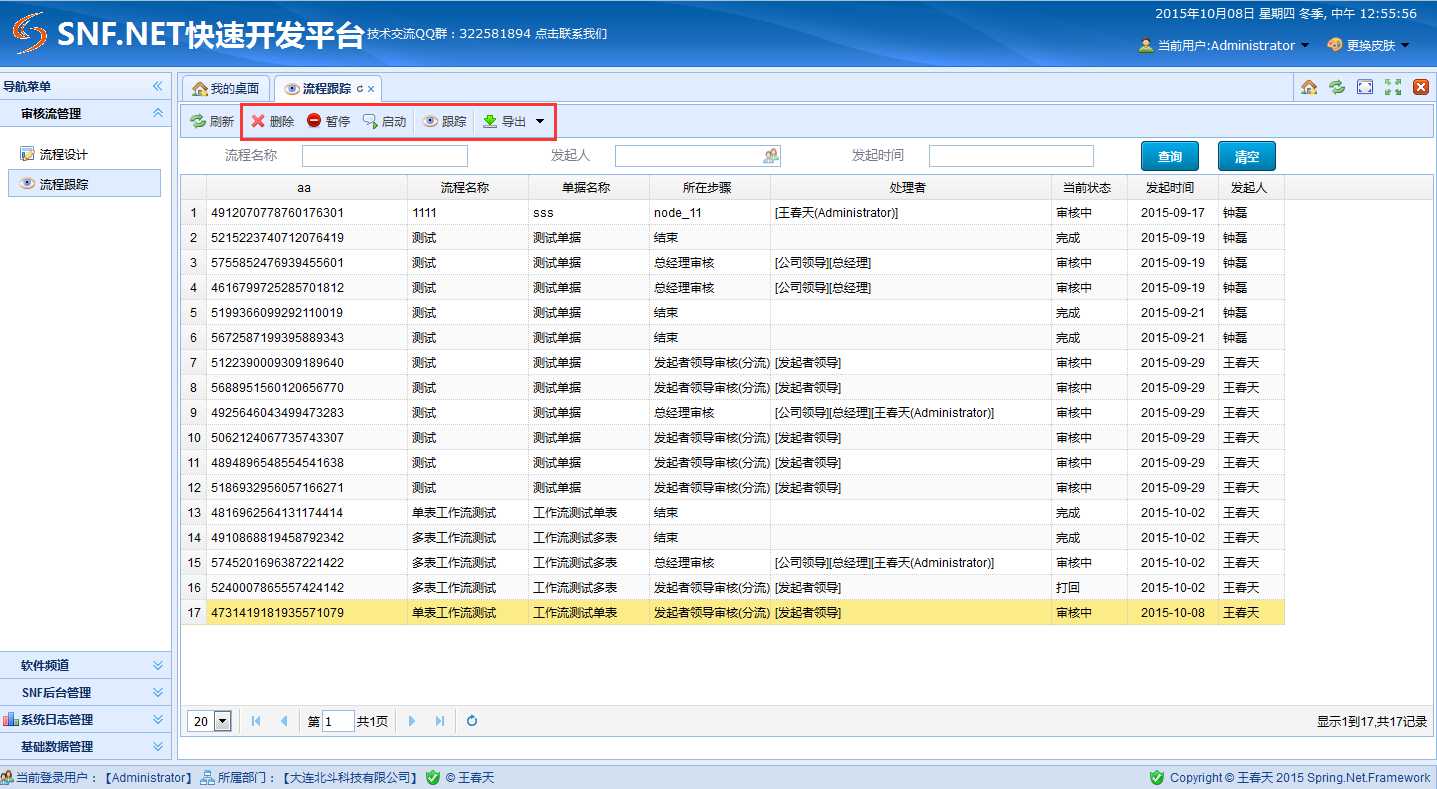1437x789 pixels.
Task: Click the green refresh icon at tab bar right
Action: point(1337,87)
